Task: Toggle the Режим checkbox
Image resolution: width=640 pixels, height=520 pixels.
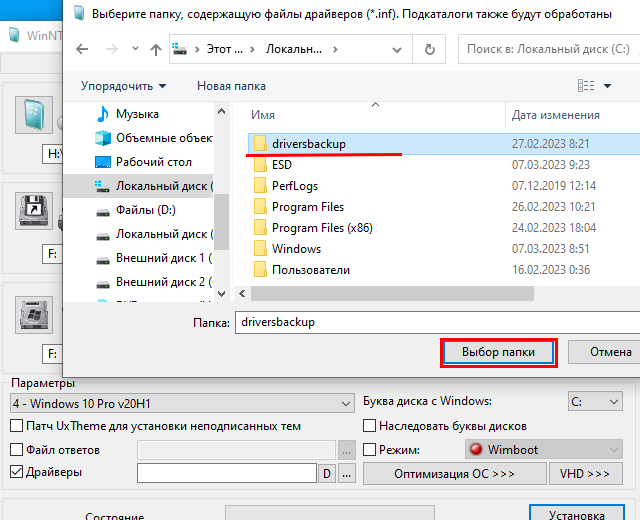Action: coord(369,449)
